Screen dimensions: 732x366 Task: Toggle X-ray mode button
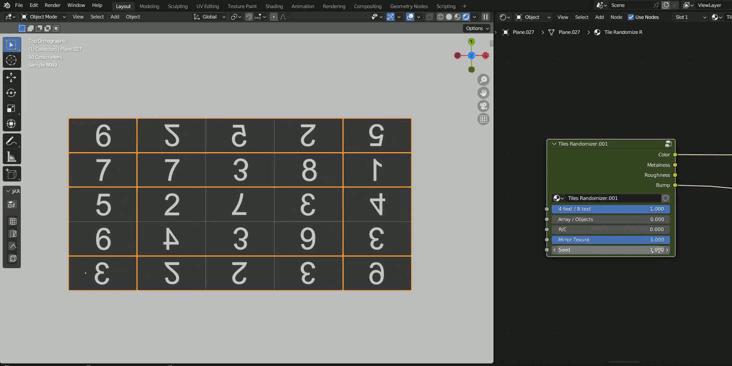pos(429,17)
